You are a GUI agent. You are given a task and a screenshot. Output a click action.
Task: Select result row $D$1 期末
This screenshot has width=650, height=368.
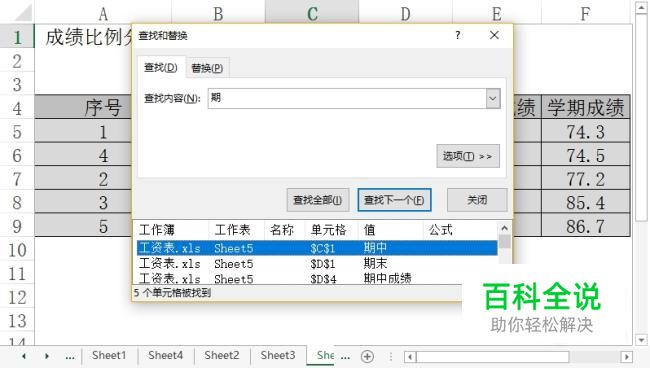pyautogui.click(x=317, y=264)
